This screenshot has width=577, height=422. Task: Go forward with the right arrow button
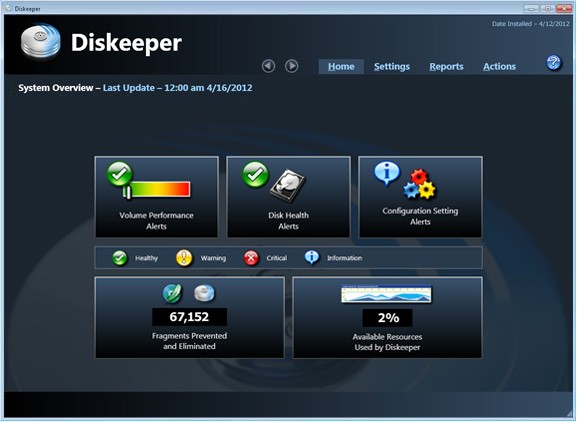pyautogui.click(x=291, y=66)
